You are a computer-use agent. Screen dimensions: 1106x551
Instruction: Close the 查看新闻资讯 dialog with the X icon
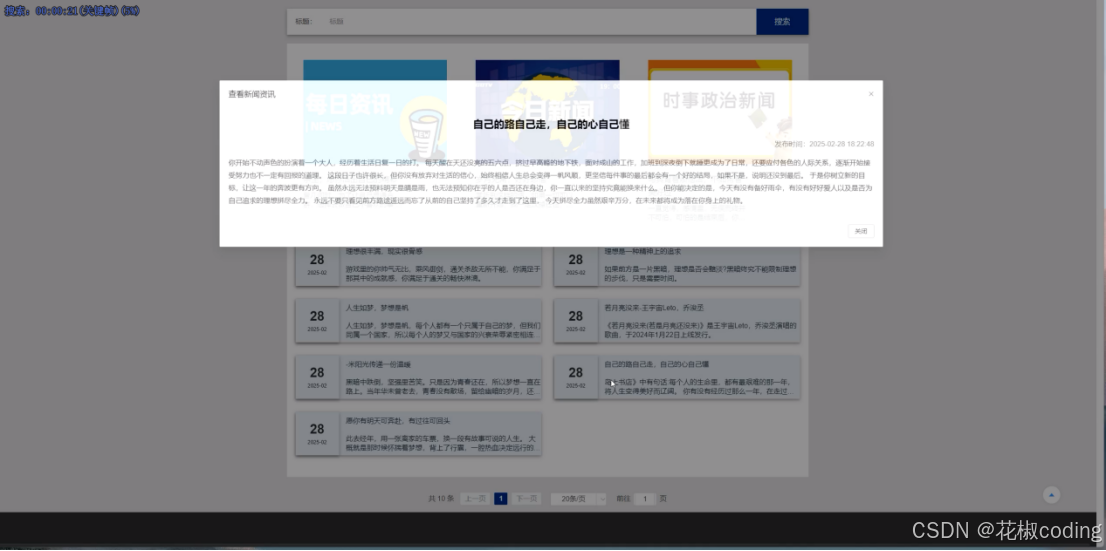(x=870, y=94)
